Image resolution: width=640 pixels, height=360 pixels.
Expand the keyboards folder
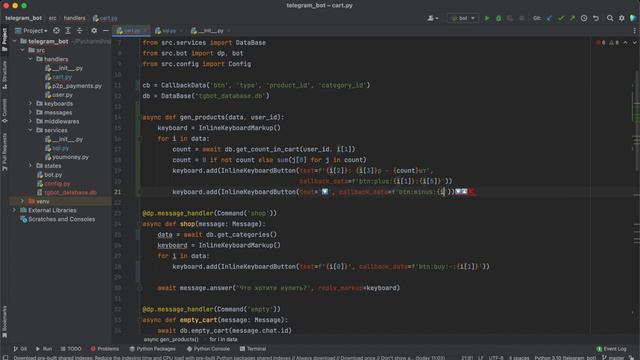click(x=31, y=104)
